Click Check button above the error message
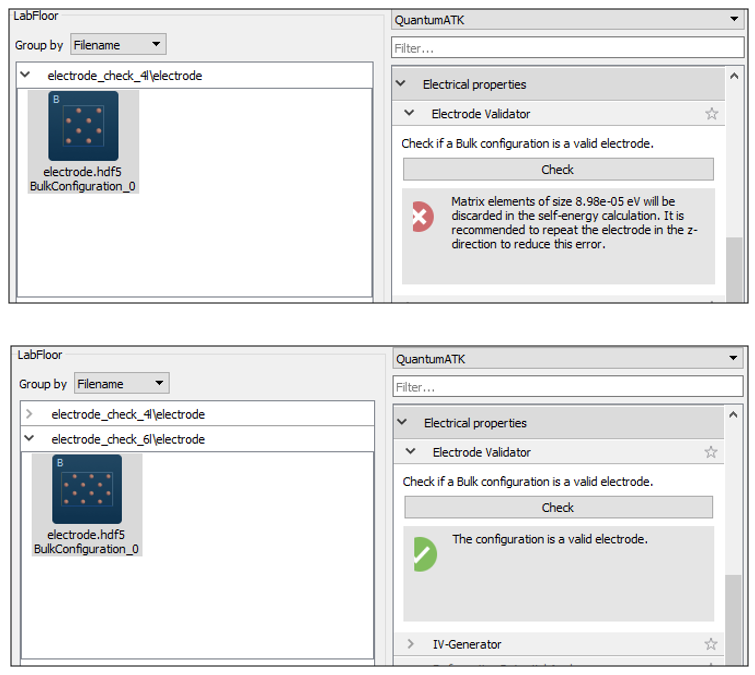Image resolution: width=755 pixels, height=675 pixels. click(558, 169)
